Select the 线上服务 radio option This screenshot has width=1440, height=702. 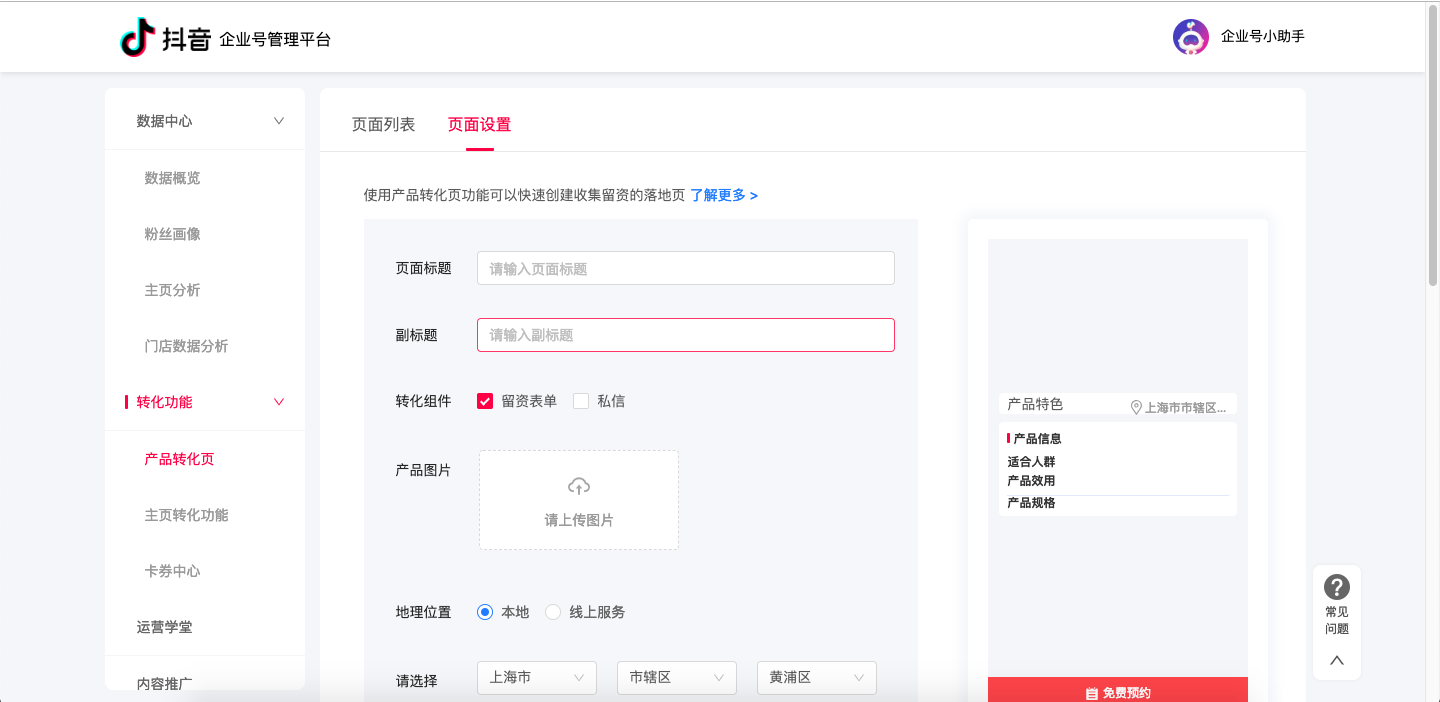pyautogui.click(x=553, y=611)
